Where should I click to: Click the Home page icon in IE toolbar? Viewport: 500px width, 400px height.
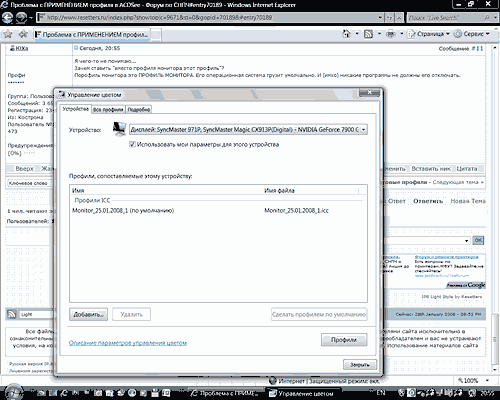[x=347, y=34]
